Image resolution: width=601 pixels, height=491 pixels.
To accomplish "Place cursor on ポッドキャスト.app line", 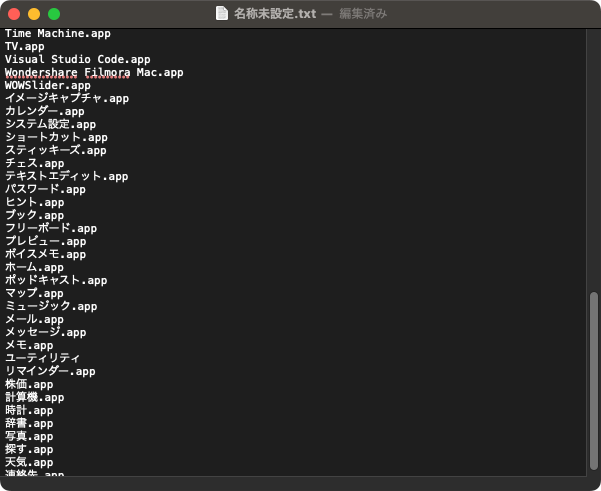I will tap(56, 280).
